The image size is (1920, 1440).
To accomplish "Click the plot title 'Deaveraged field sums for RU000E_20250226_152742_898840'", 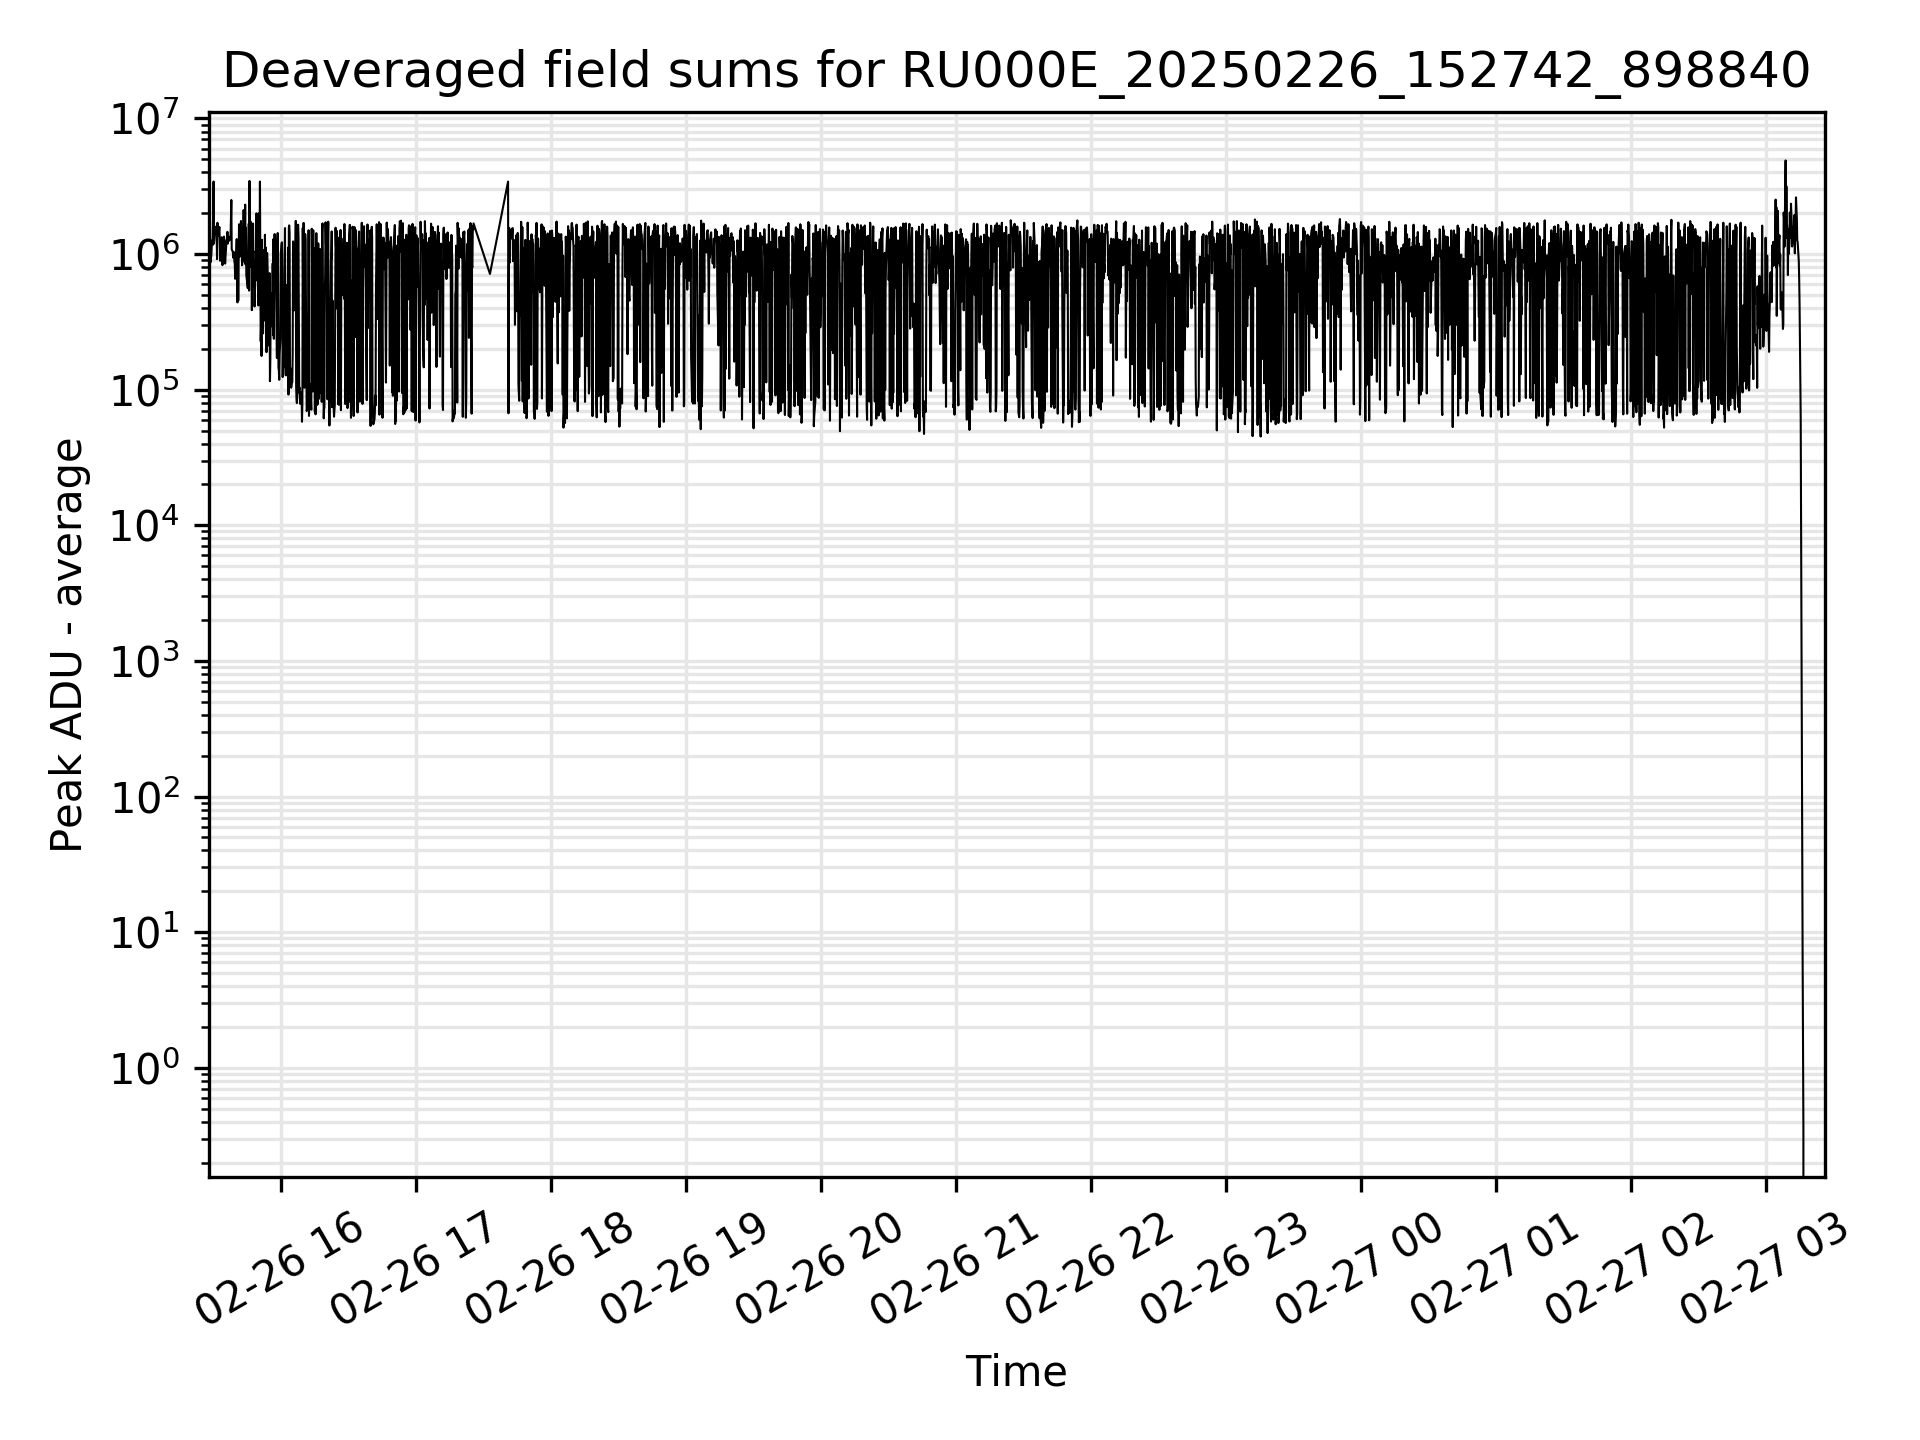I will tap(1016, 72).
